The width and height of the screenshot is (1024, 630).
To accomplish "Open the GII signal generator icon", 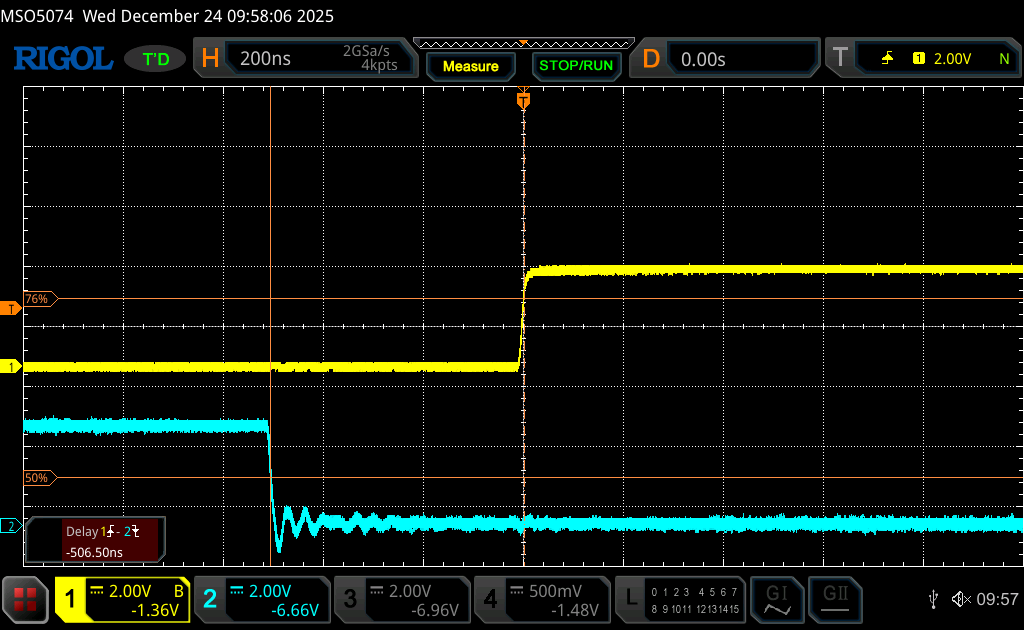I will point(835,598).
